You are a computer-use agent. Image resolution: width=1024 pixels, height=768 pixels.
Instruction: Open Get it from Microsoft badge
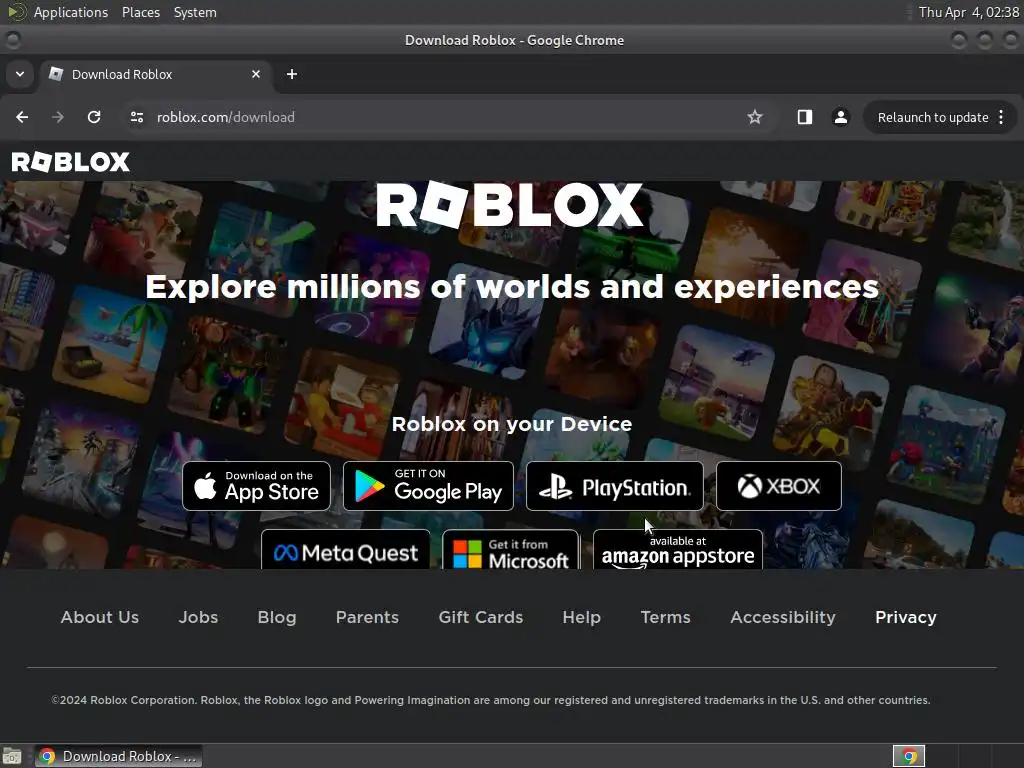coord(511,549)
